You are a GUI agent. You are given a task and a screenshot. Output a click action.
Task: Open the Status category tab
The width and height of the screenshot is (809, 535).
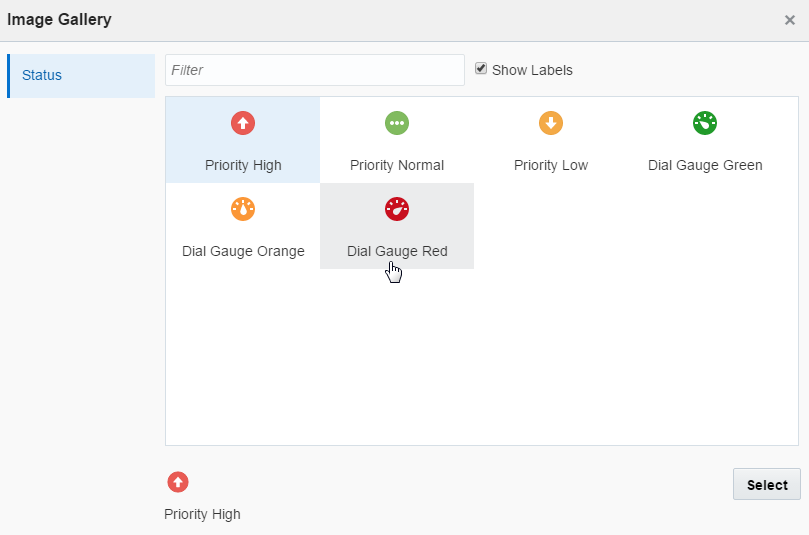[81, 76]
